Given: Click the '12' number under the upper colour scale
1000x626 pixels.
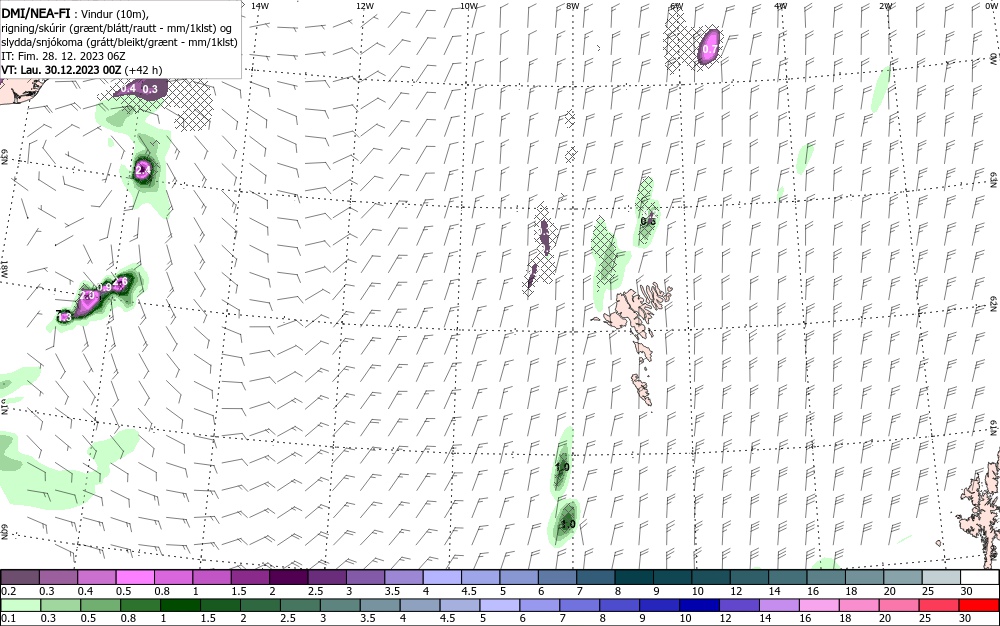Looking at the screenshot, I should coord(737,591).
